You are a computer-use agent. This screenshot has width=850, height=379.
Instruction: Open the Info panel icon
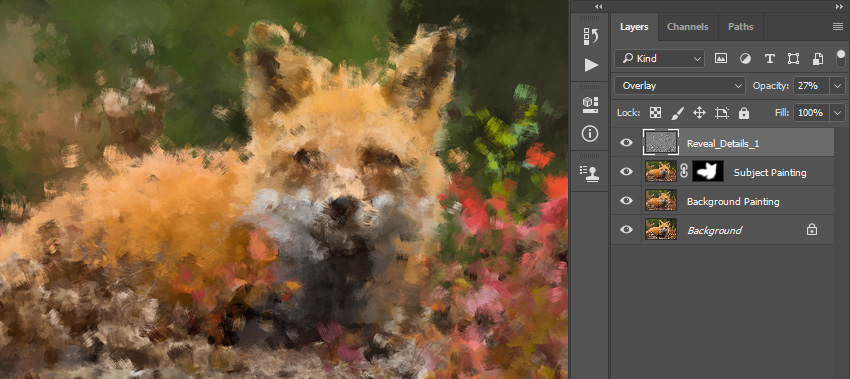590,133
